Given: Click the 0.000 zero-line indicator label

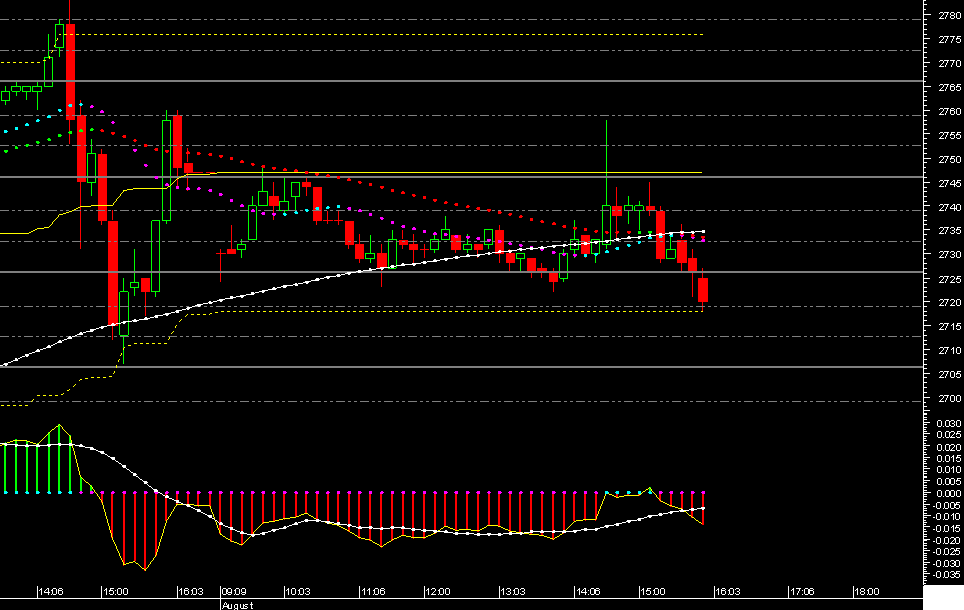Looking at the screenshot, I should [949, 493].
